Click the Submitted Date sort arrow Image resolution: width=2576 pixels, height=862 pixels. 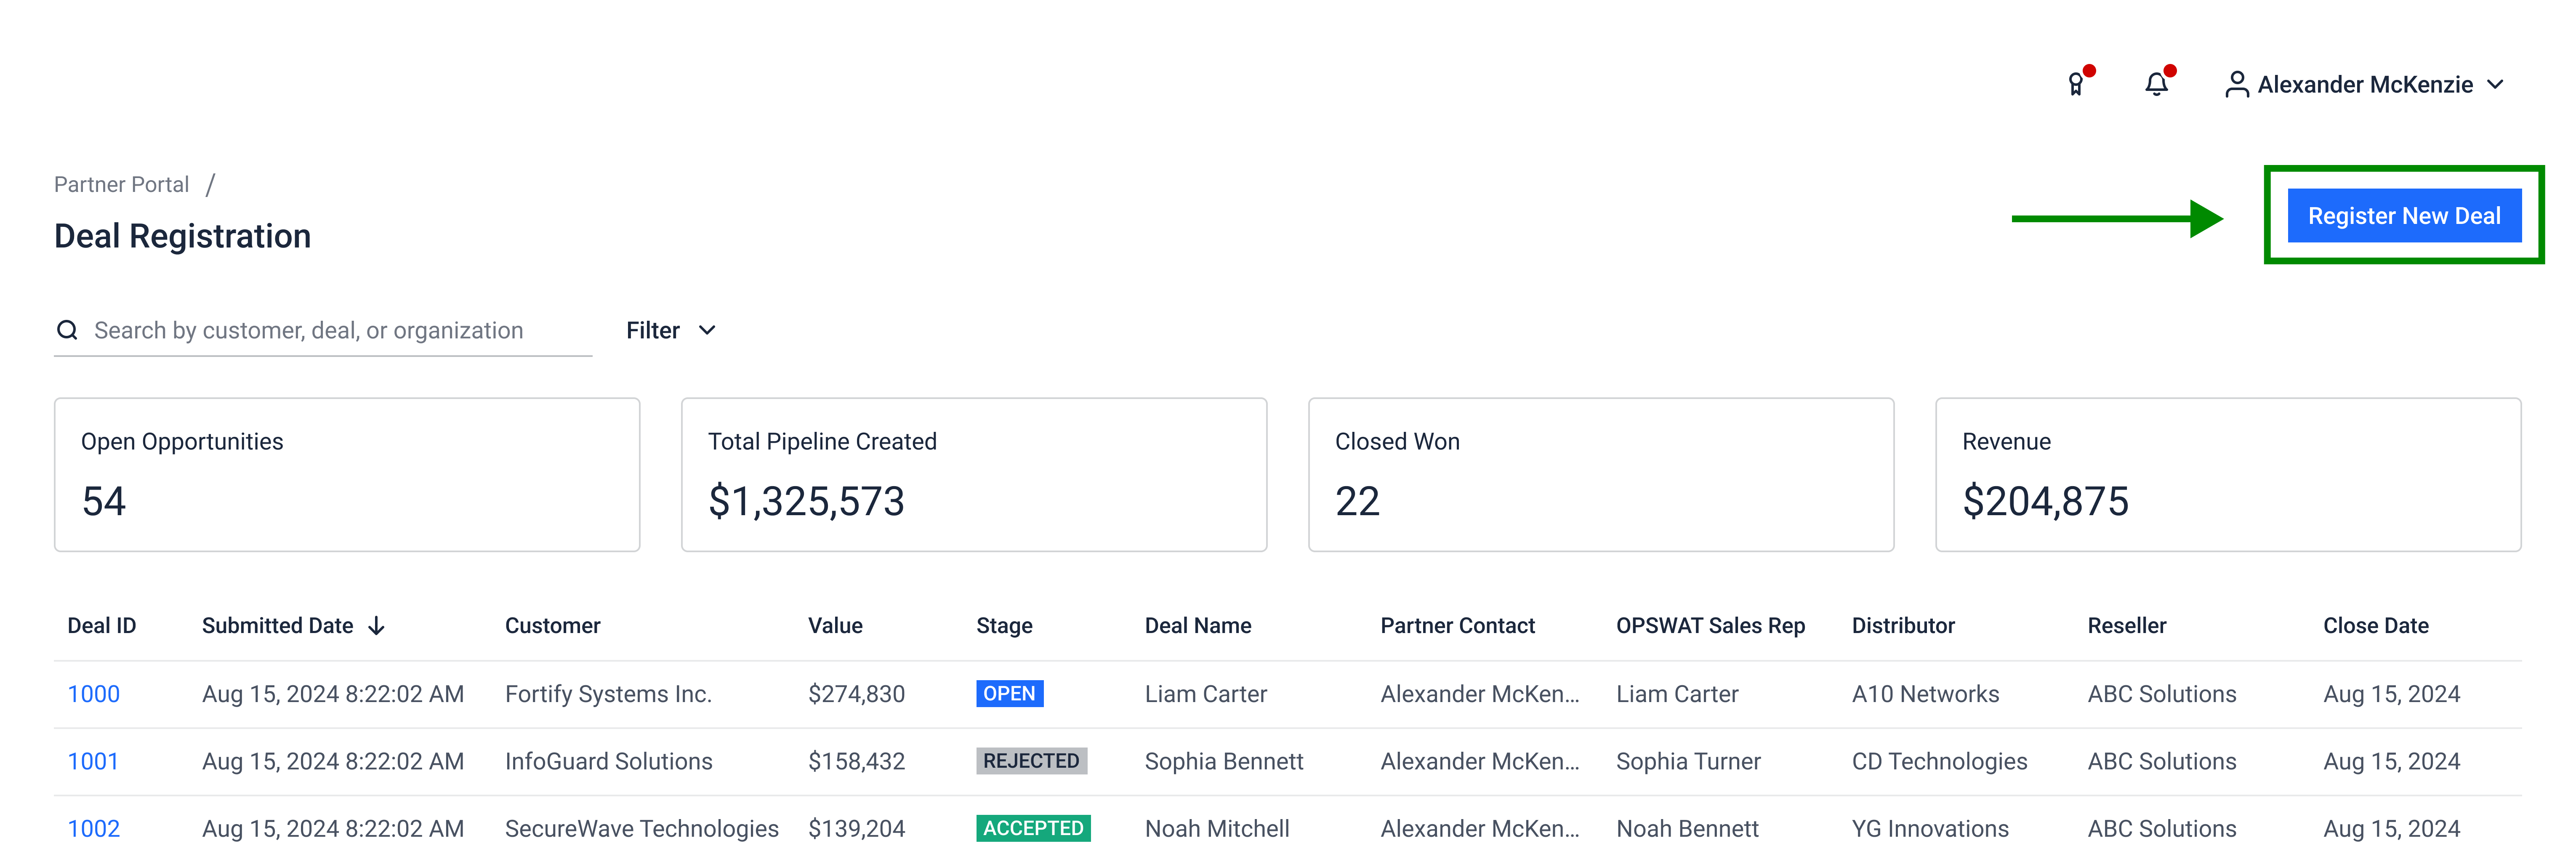(x=377, y=626)
